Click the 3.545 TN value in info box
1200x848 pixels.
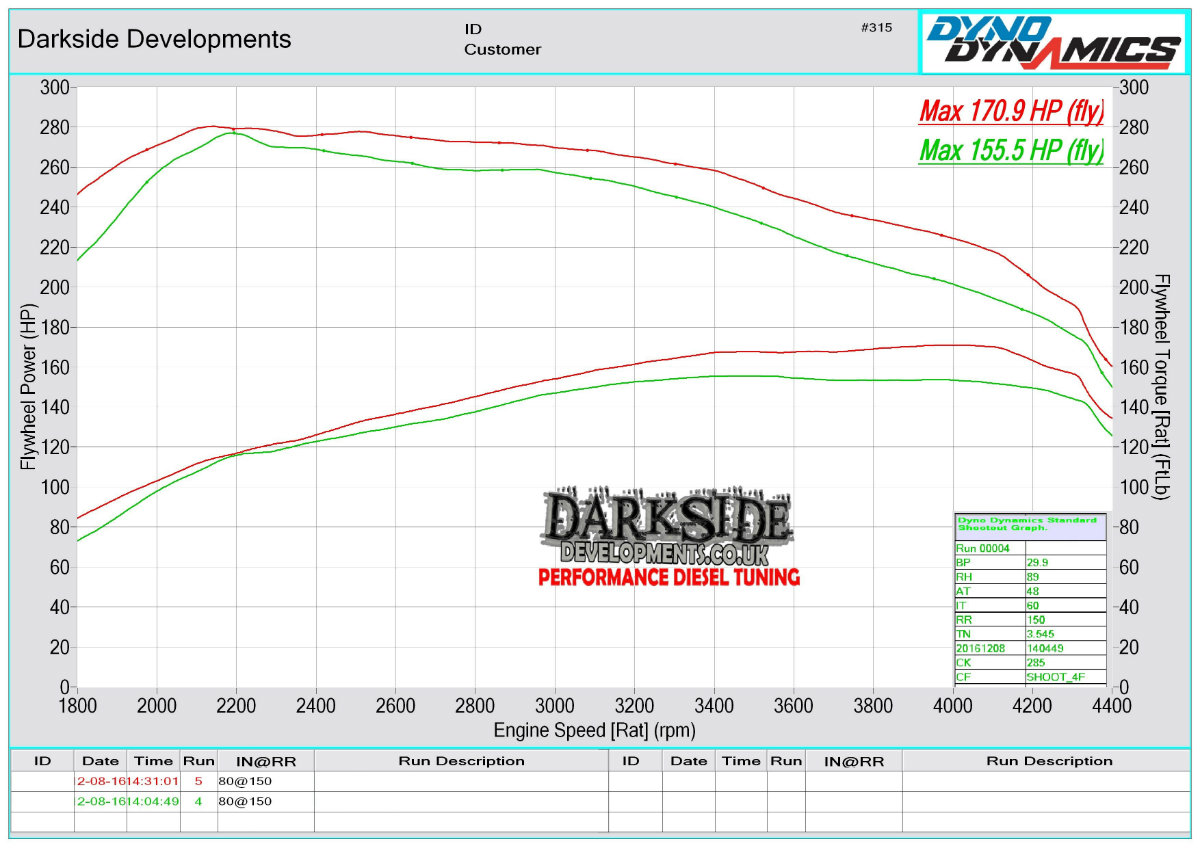[1042, 634]
